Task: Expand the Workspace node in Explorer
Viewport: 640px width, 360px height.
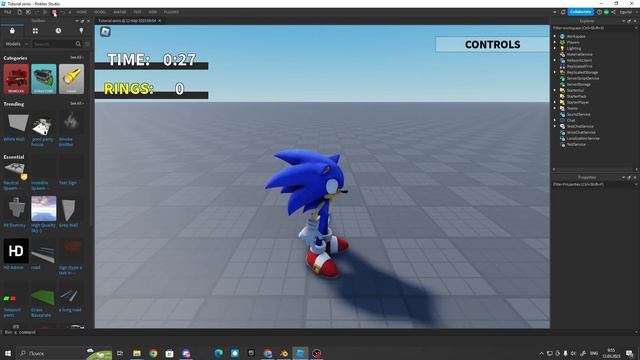Action: (555, 36)
